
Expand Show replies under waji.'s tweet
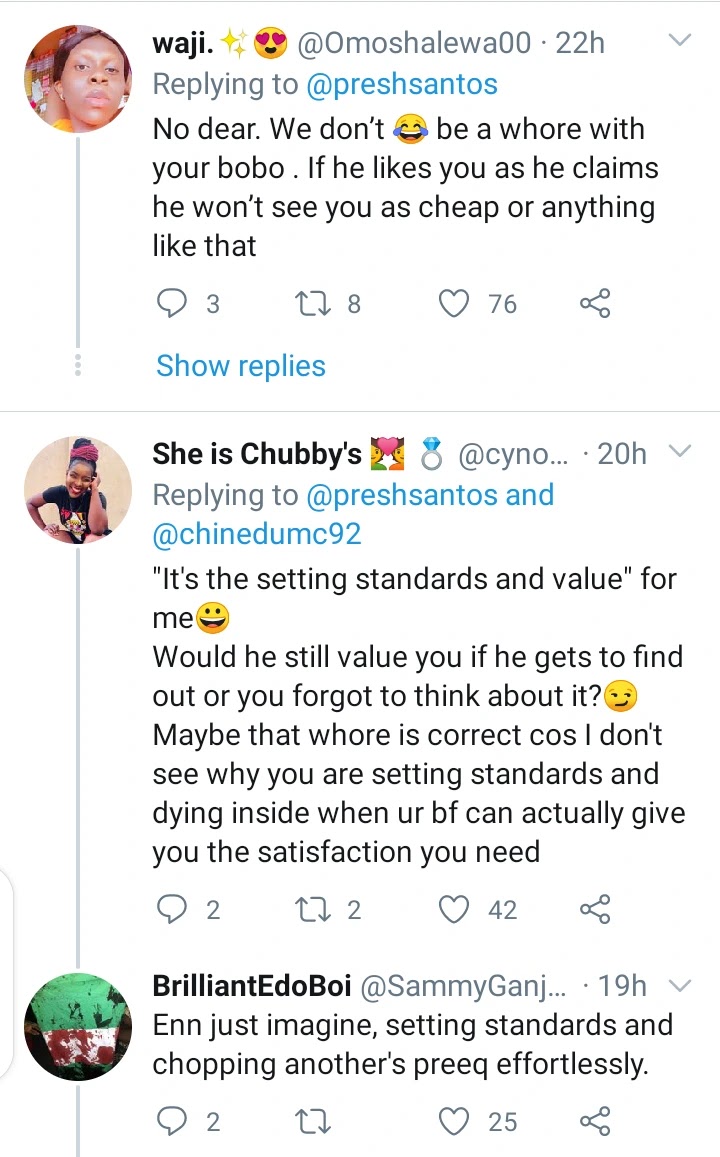click(241, 366)
